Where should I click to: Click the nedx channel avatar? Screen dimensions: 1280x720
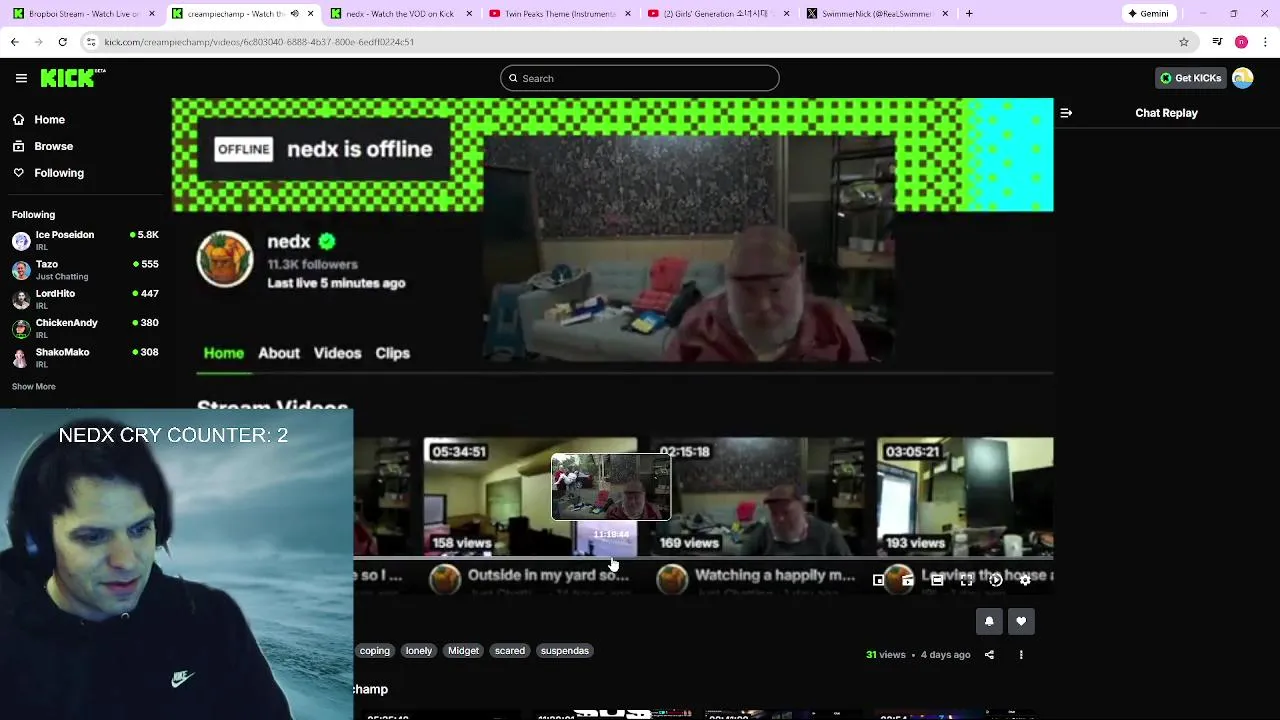pos(225,259)
